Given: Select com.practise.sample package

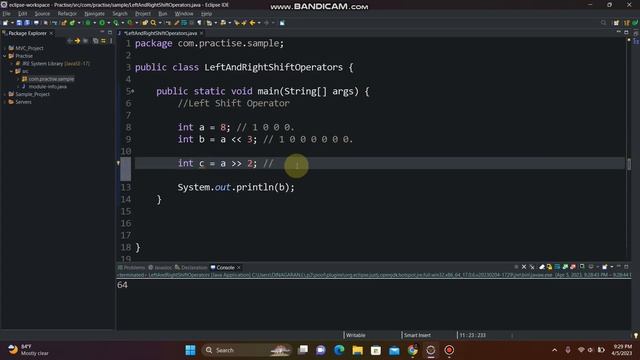Looking at the screenshot, I should 51,79.
